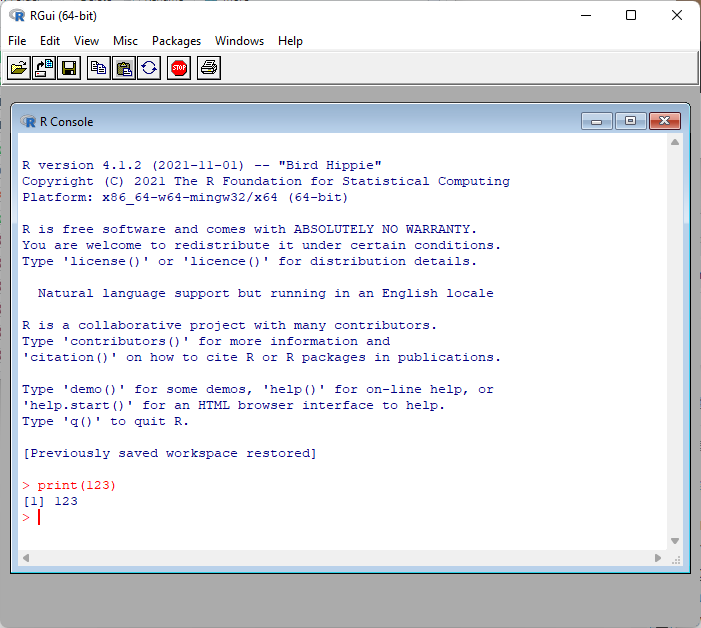This screenshot has width=701, height=628.
Task: Click the Print toolbar icon
Action: [x=209, y=68]
